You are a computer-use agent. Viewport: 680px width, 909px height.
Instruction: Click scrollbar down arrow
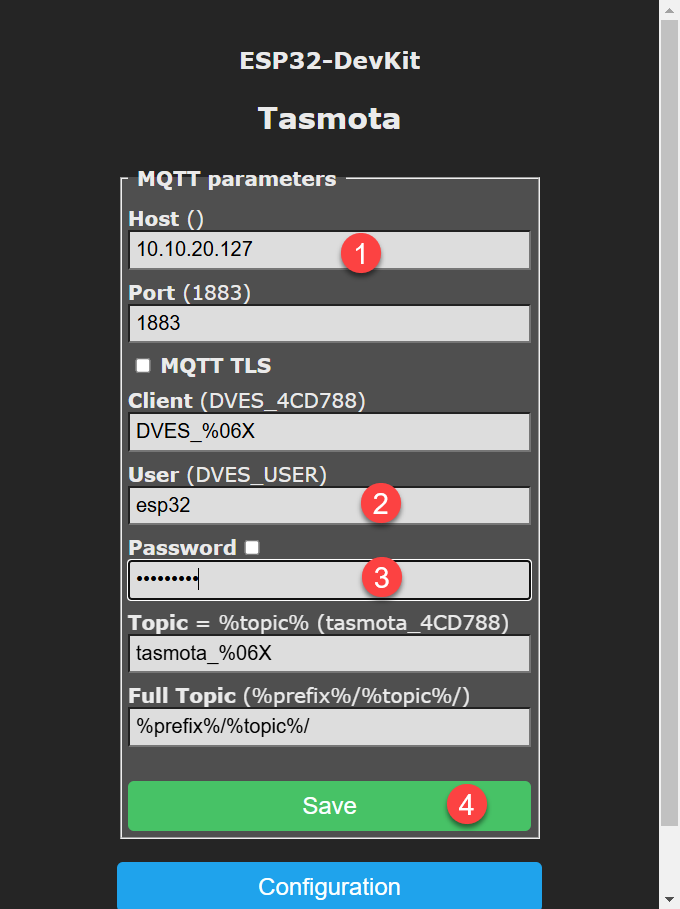(669, 898)
